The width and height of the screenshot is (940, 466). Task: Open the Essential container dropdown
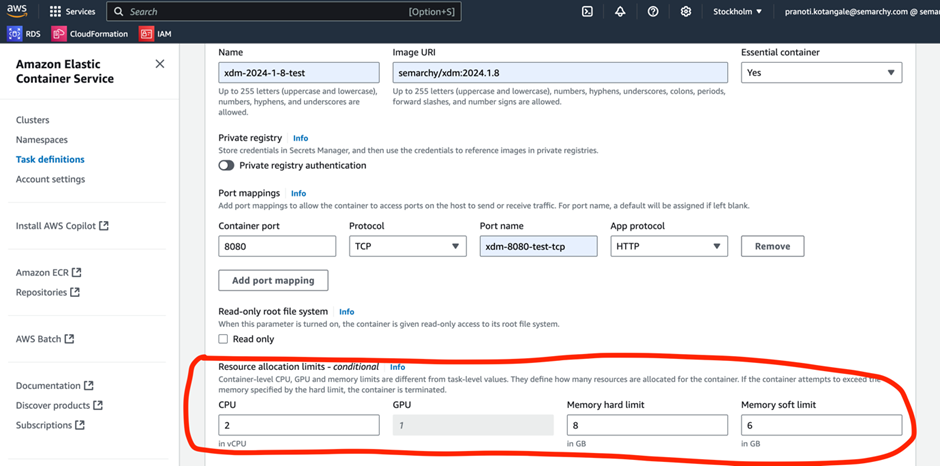[821, 73]
